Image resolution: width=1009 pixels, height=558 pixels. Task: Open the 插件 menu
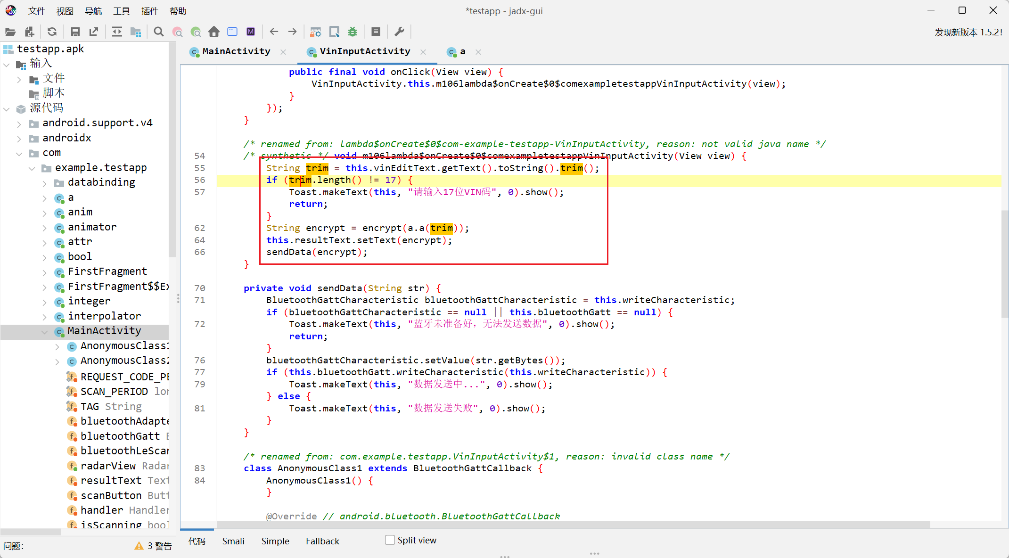click(149, 11)
